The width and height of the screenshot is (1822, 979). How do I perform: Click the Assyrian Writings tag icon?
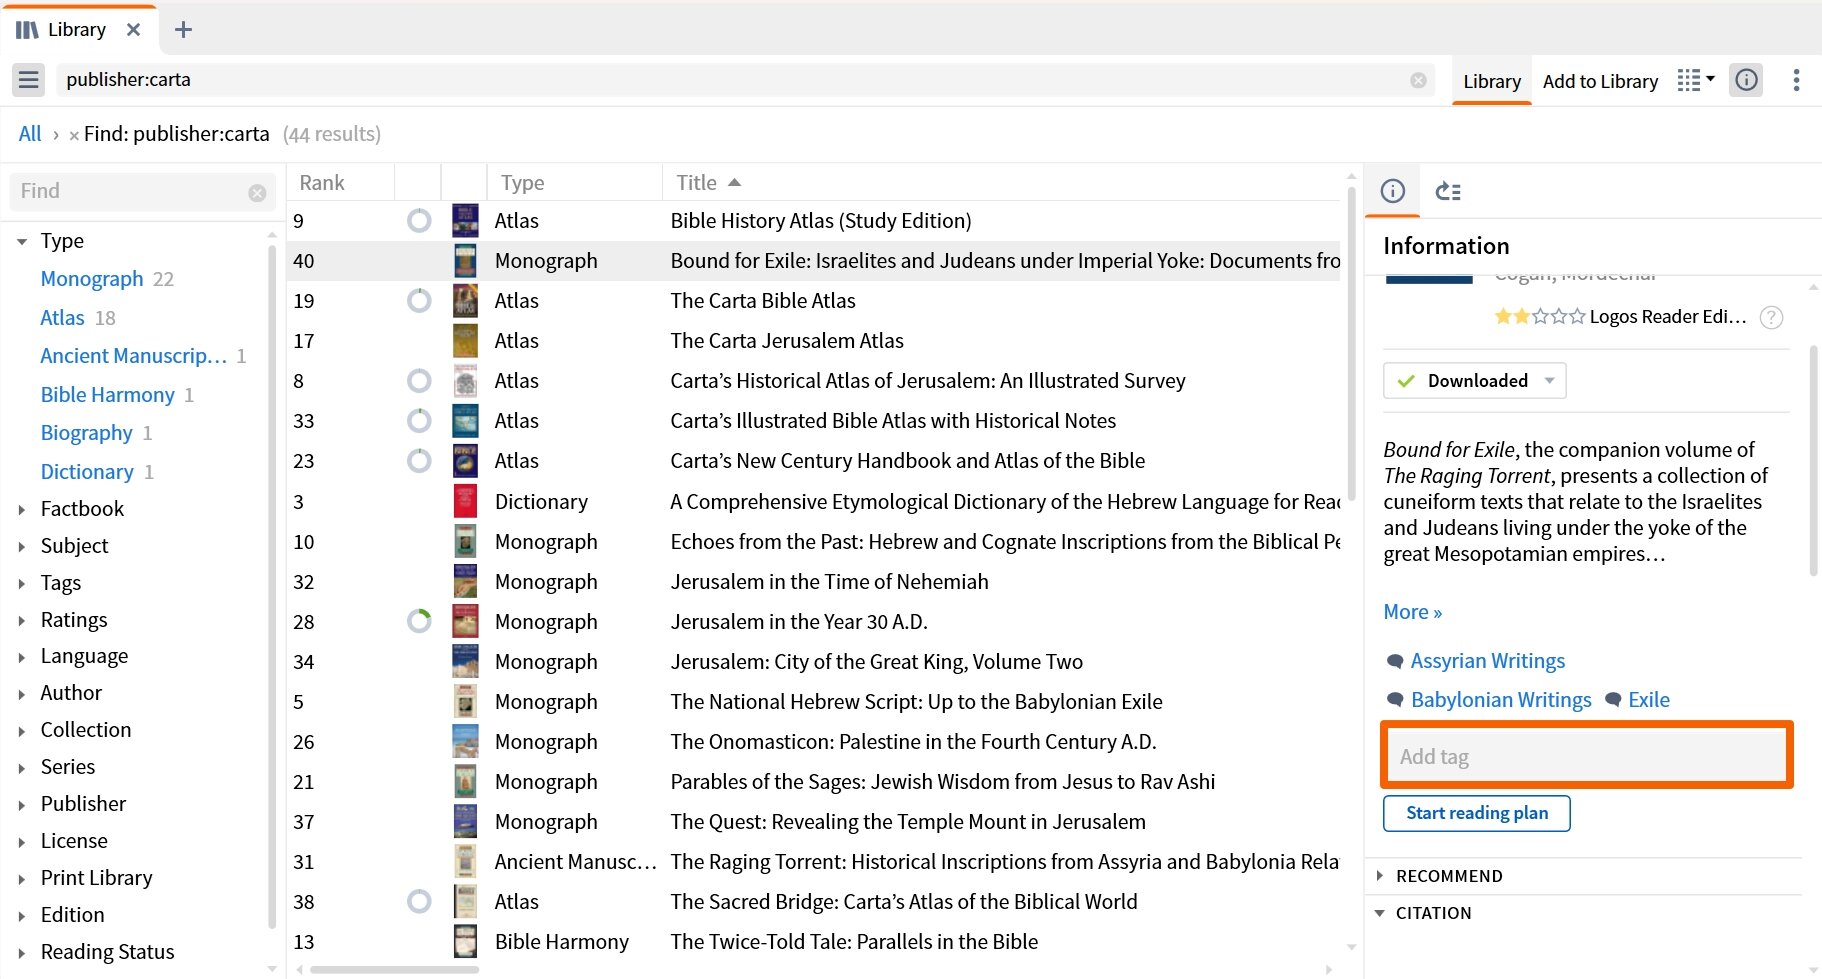tap(1395, 662)
